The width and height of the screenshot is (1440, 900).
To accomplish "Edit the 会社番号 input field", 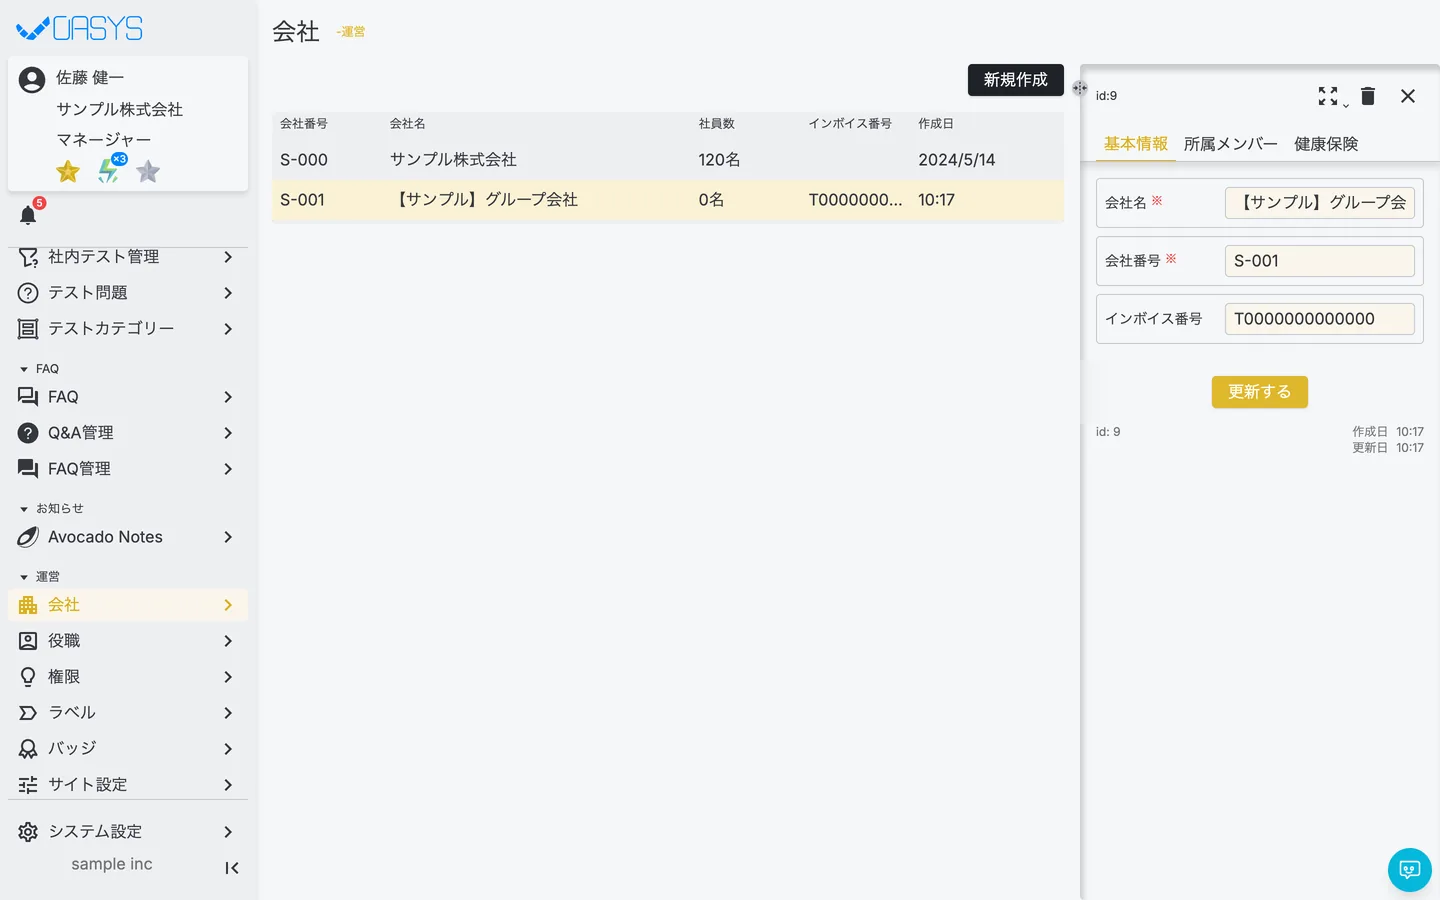I will tap(1320, 261).
